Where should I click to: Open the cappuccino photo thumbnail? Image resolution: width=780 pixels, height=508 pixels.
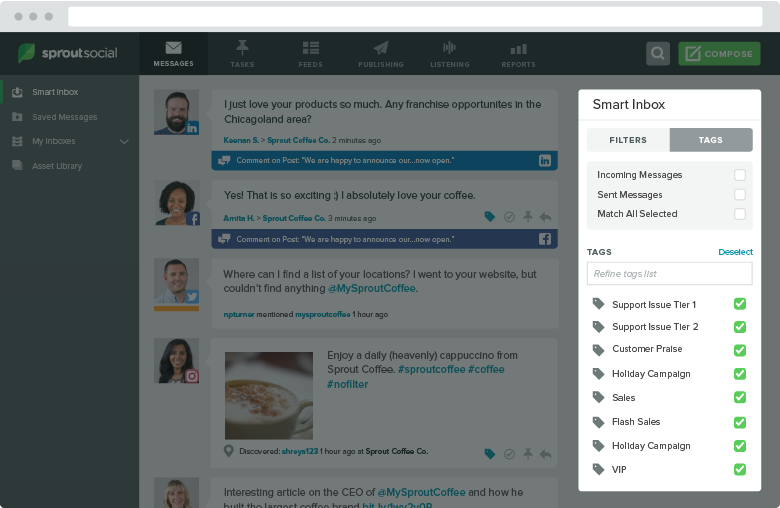269,396
